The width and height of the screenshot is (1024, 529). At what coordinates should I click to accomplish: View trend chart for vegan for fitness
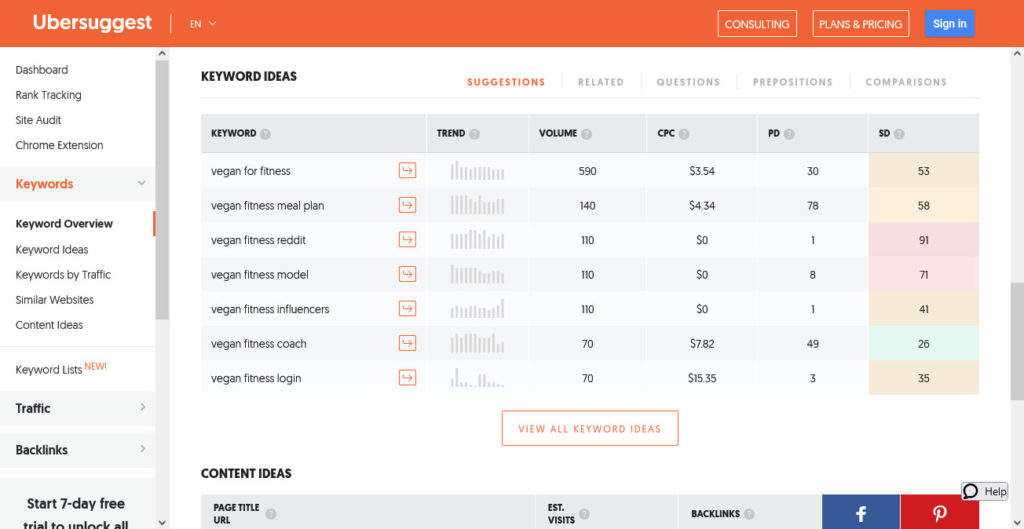coord(477,171)
